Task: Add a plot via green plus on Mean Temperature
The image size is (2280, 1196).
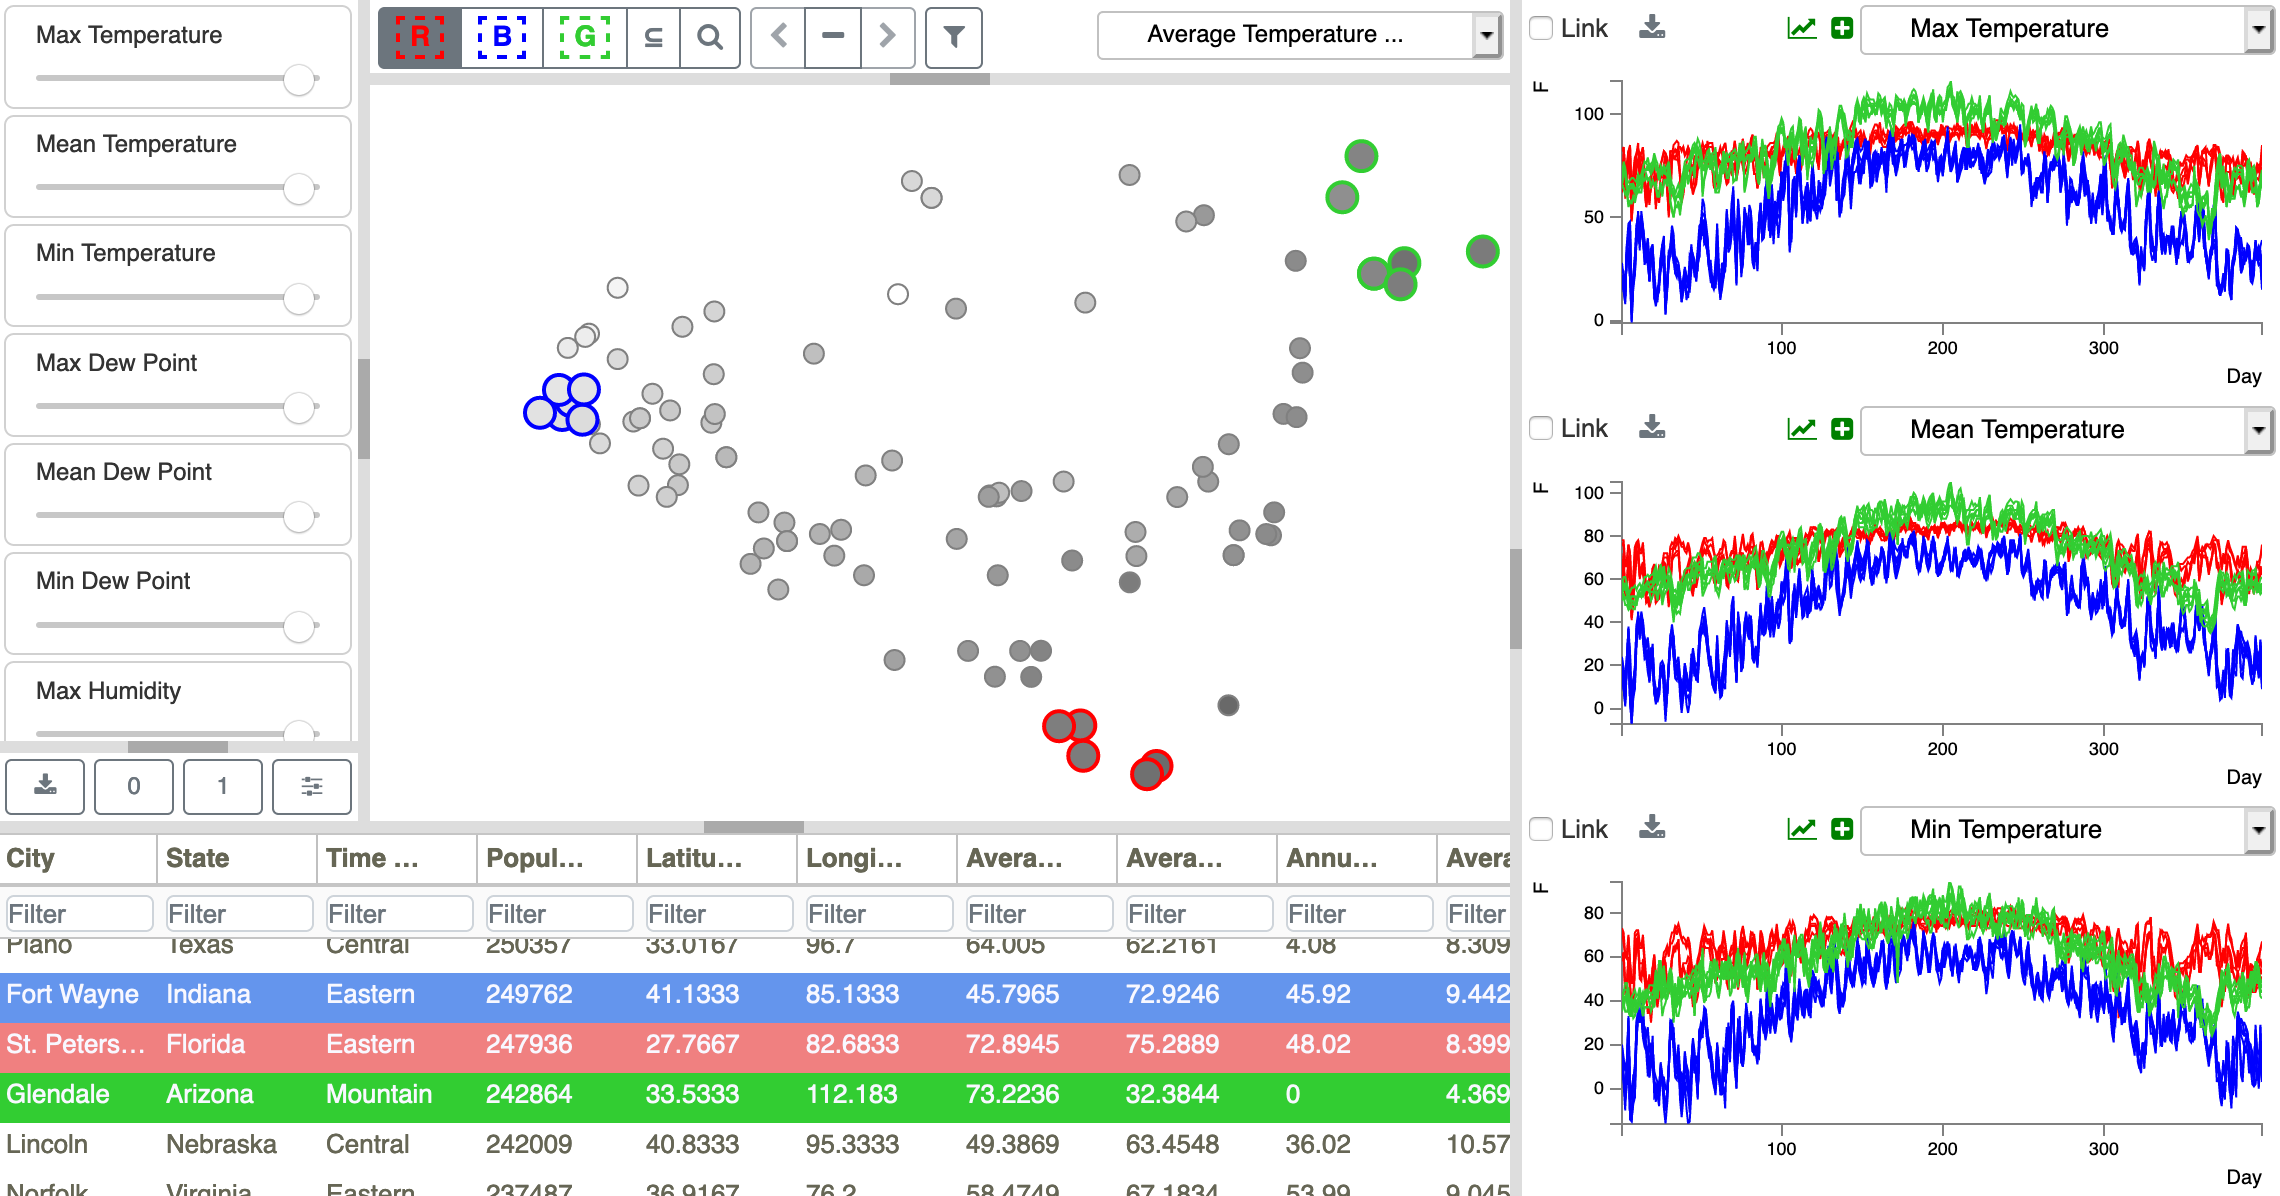Action: pos(1842,429)
